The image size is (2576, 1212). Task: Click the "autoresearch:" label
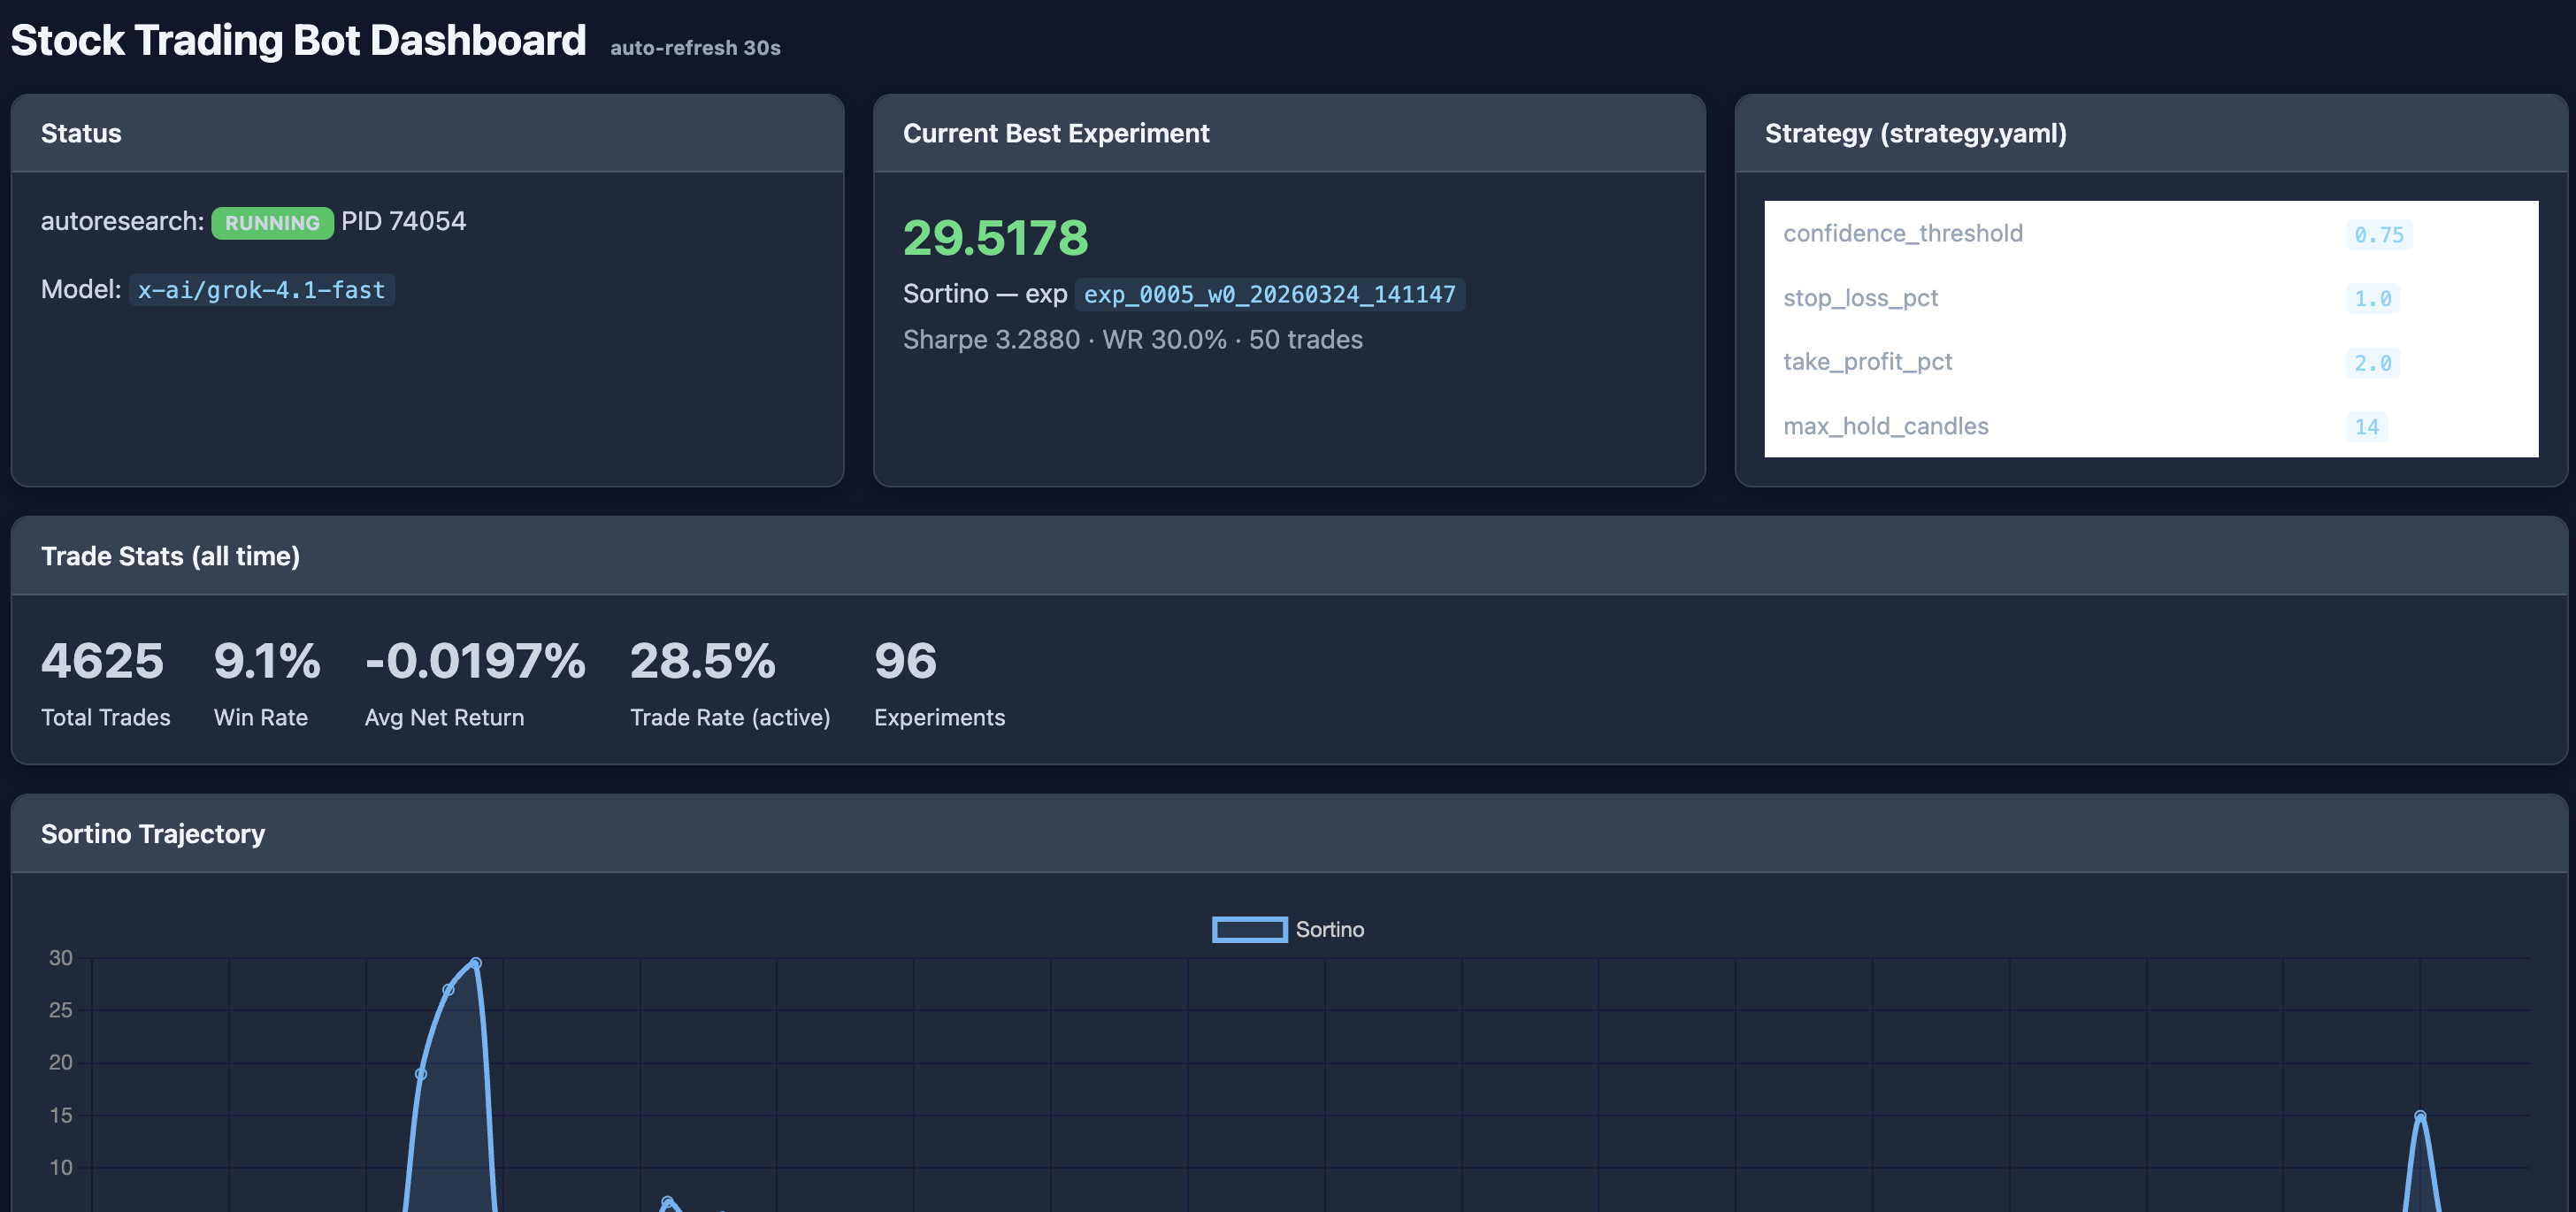tap(122, 221)
